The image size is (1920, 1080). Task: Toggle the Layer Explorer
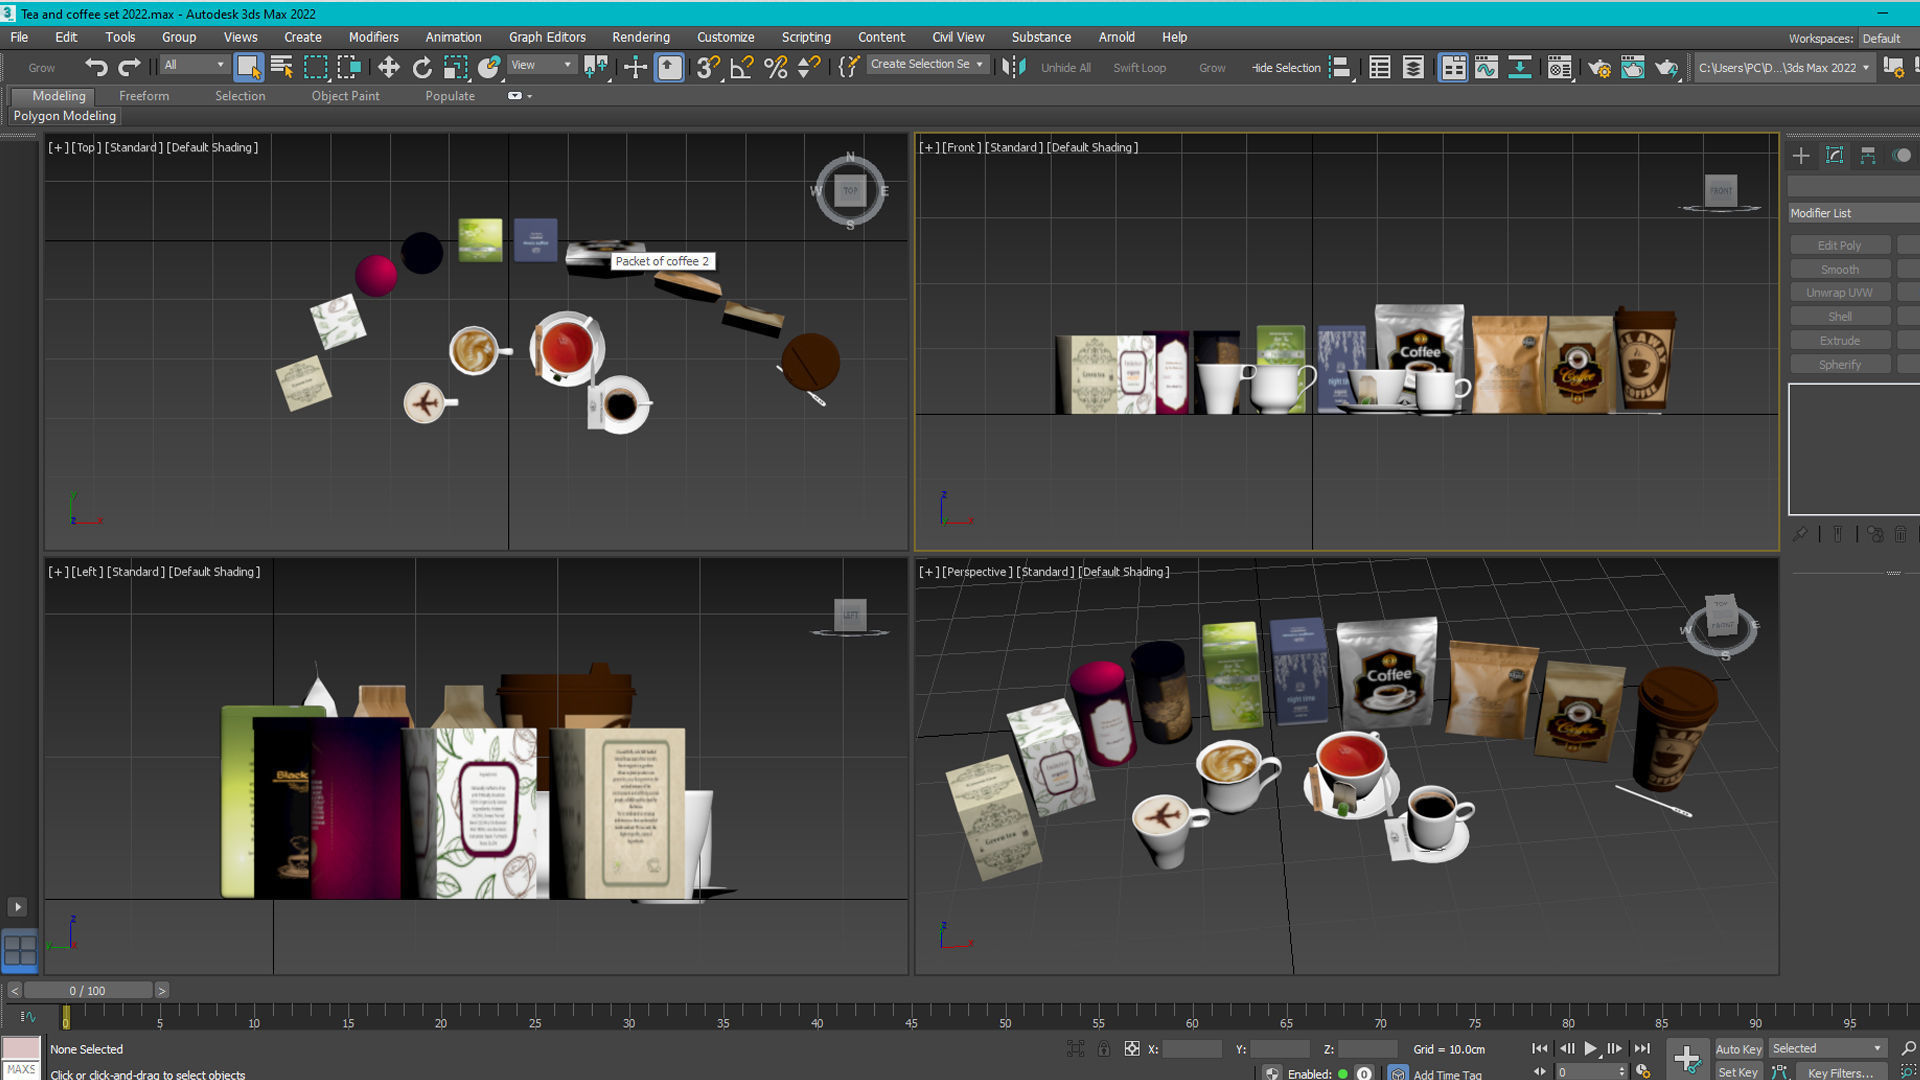(1413, 67)
